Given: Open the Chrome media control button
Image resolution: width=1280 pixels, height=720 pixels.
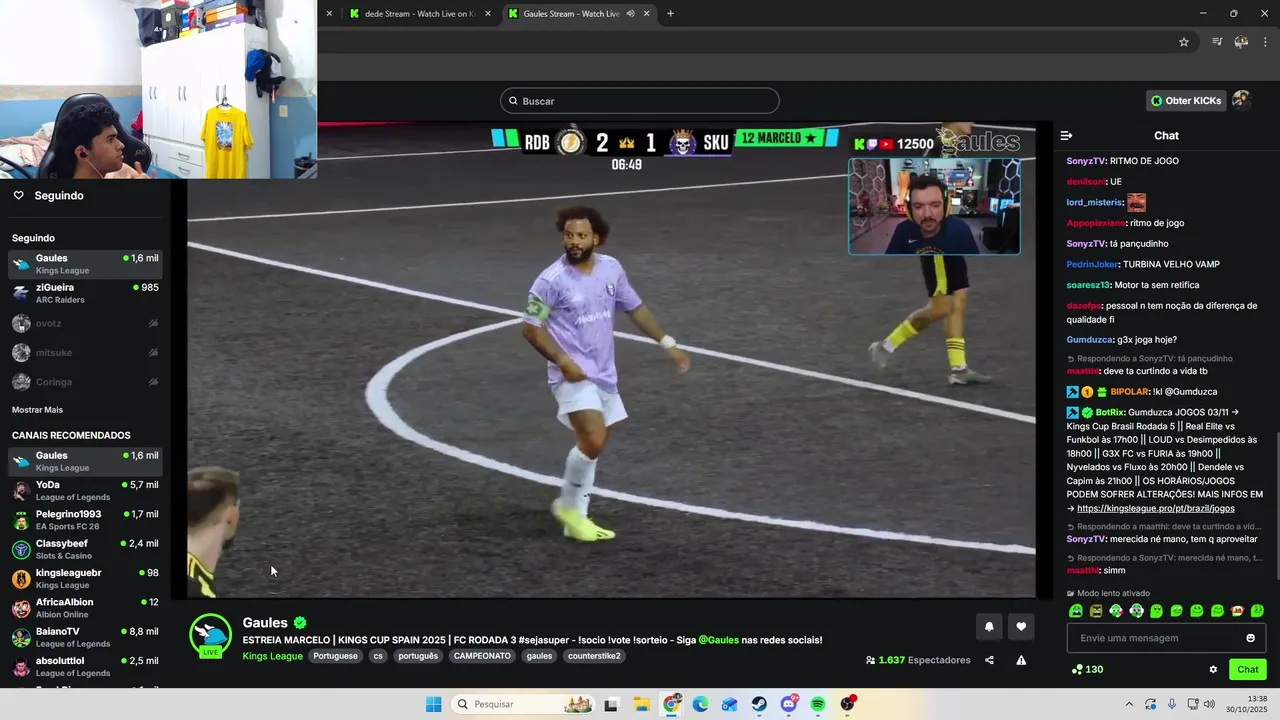Looking at the screenshot, I should coord(1216,42).
